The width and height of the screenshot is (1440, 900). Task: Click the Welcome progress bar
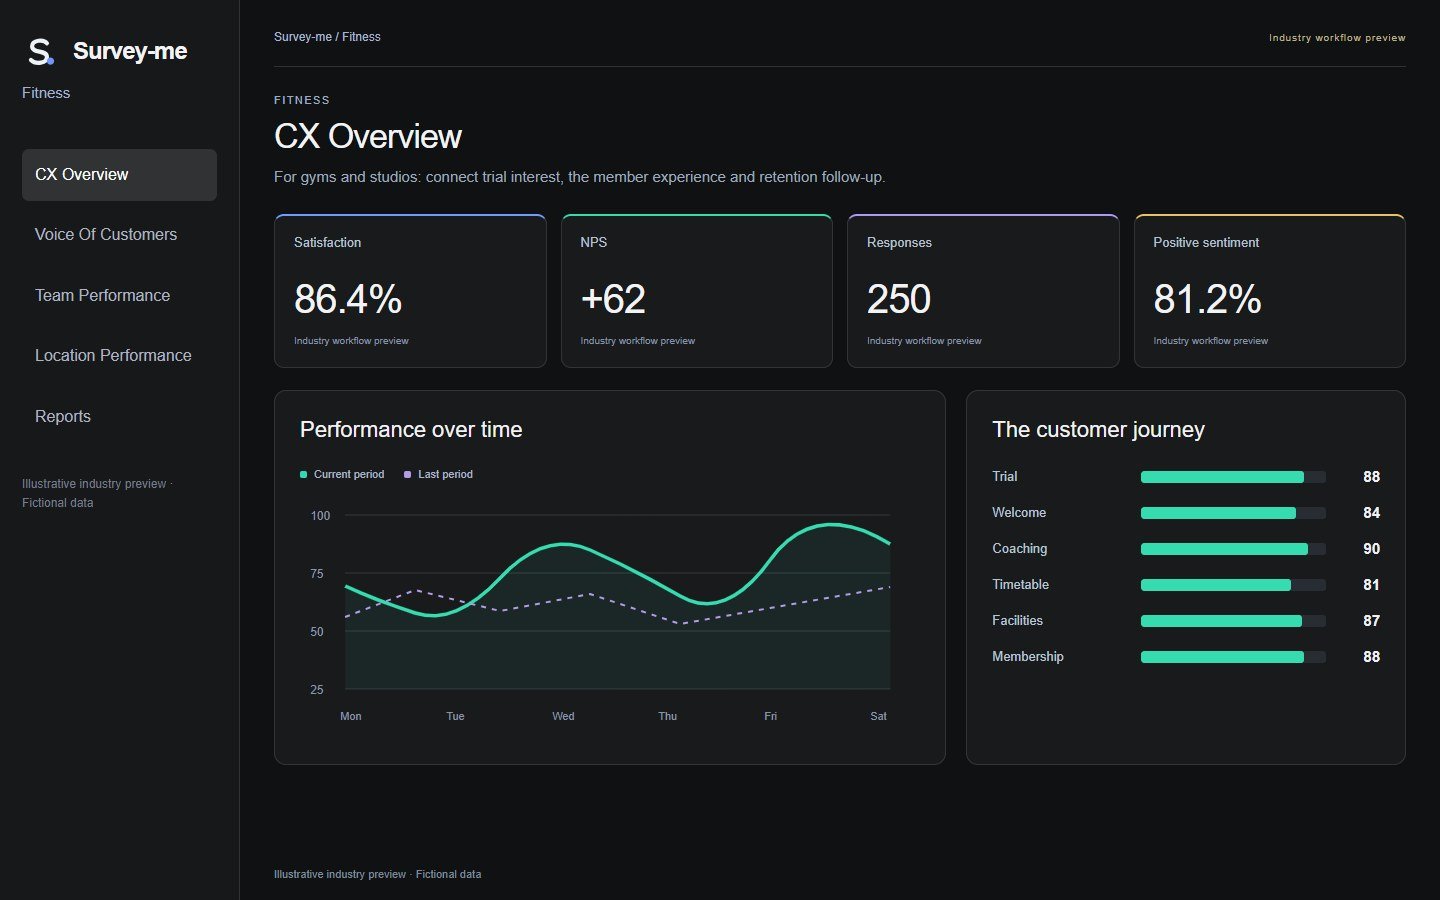click(x=1233, y=513)
